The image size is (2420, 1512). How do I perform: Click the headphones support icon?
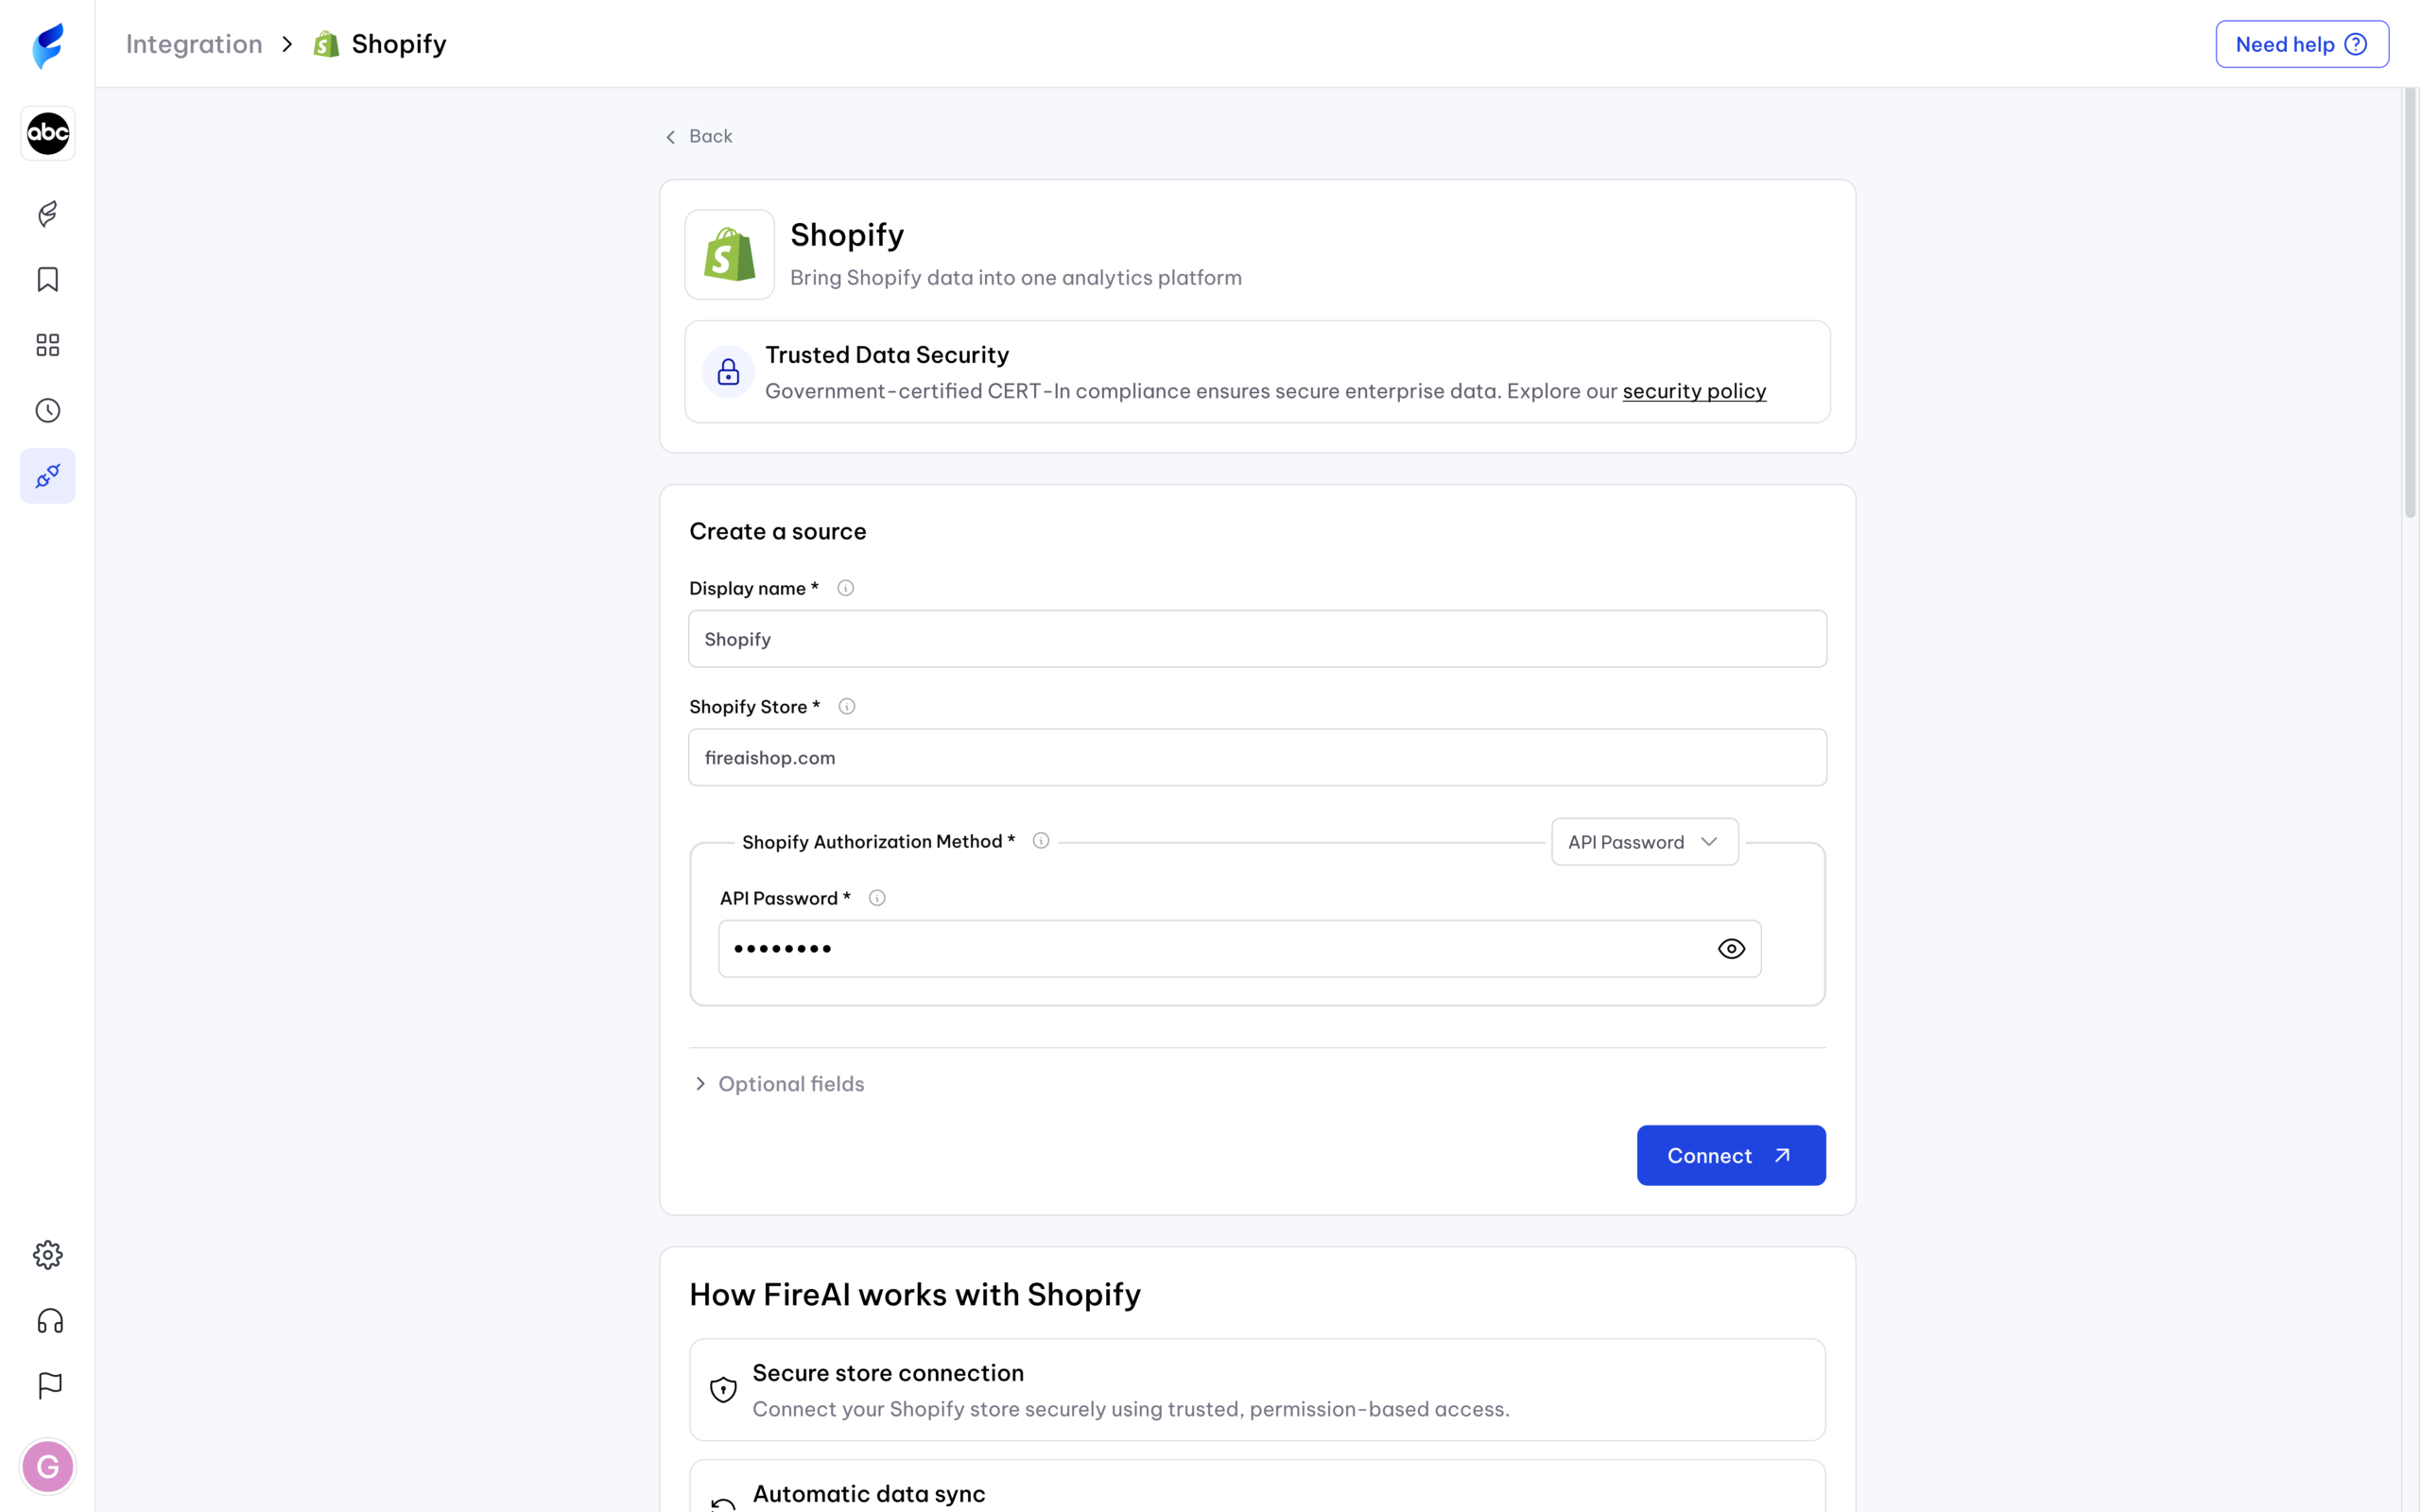49,1321
